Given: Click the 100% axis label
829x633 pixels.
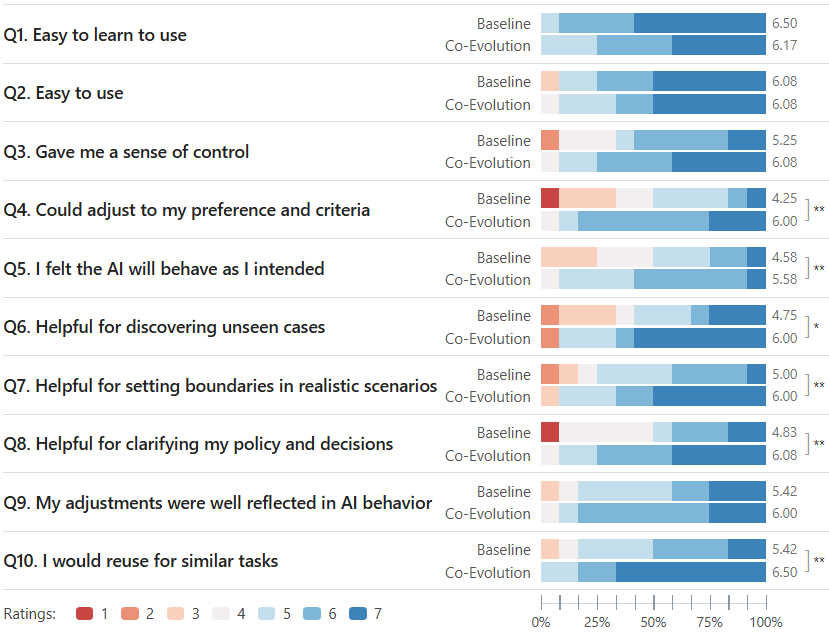Looking at the screenshot, I should click(x=766, y=622).
